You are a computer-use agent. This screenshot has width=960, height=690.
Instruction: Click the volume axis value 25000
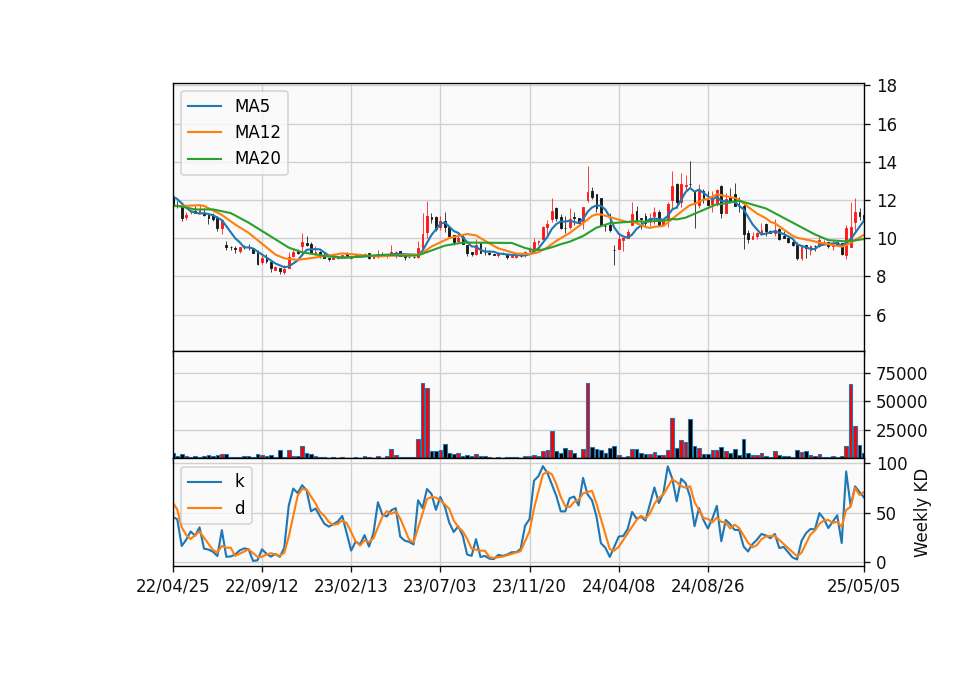902,431
